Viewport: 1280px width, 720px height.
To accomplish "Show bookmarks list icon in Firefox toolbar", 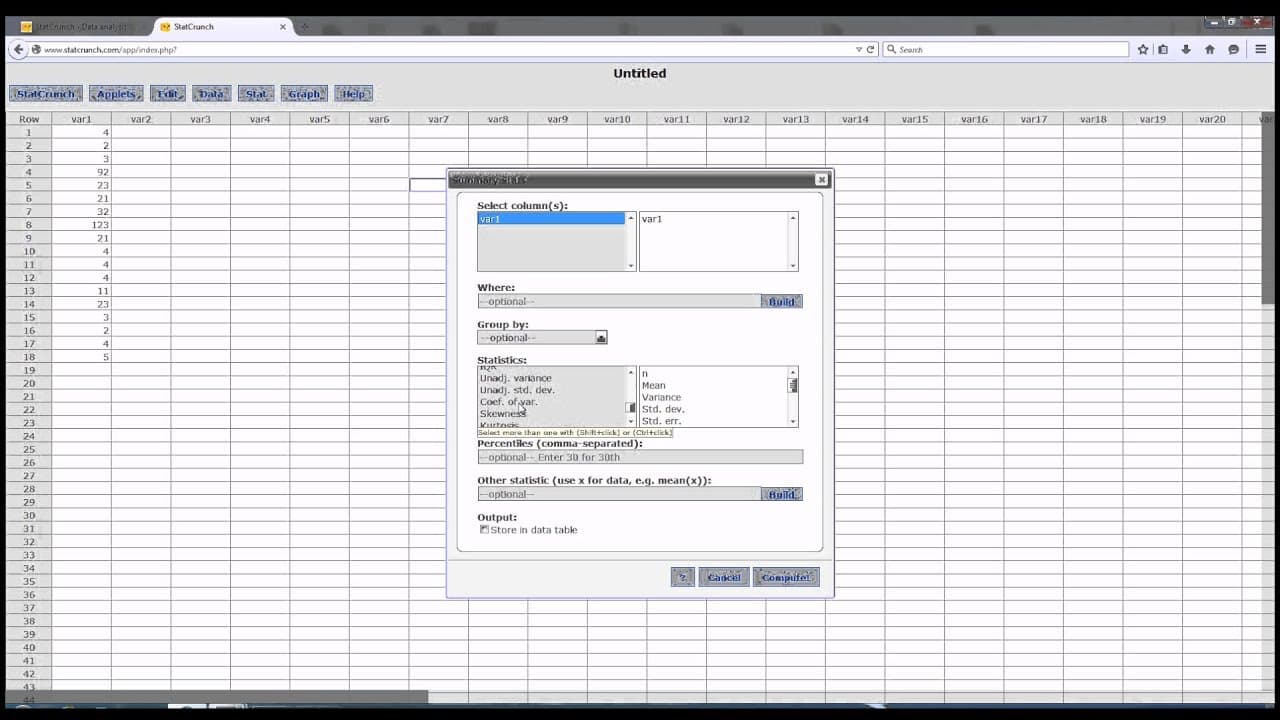I will [1163, 49].
